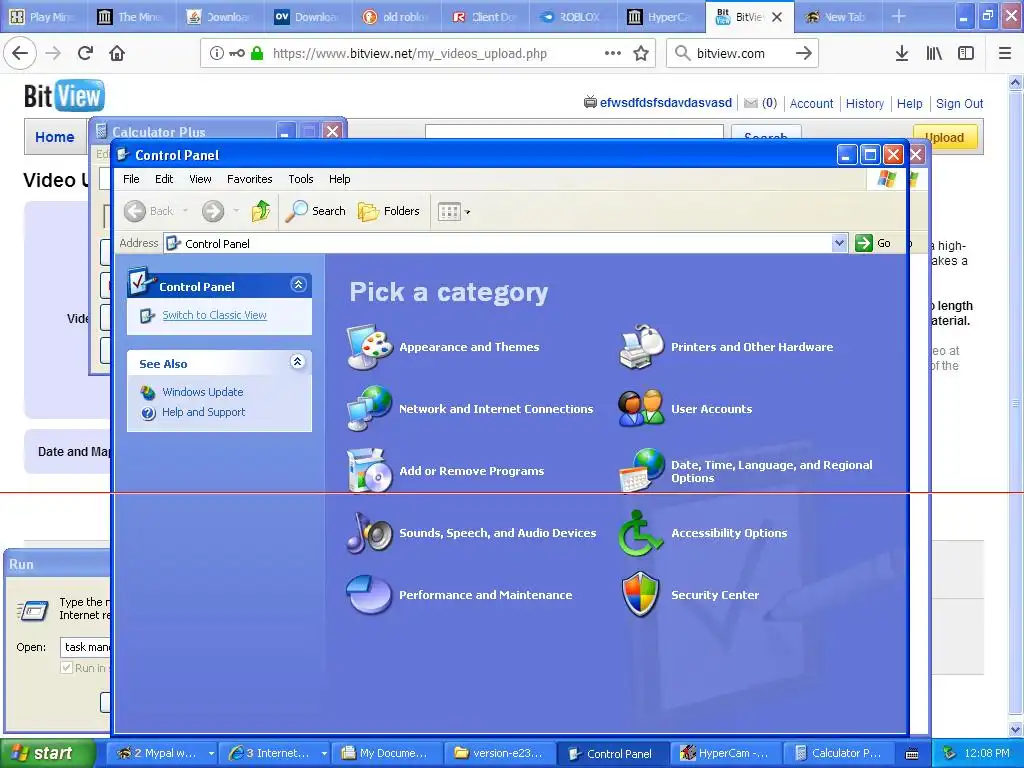Open Help and Support link
Image resolution: width=1024 pixels, height=768 pixels.
(204, 412)
